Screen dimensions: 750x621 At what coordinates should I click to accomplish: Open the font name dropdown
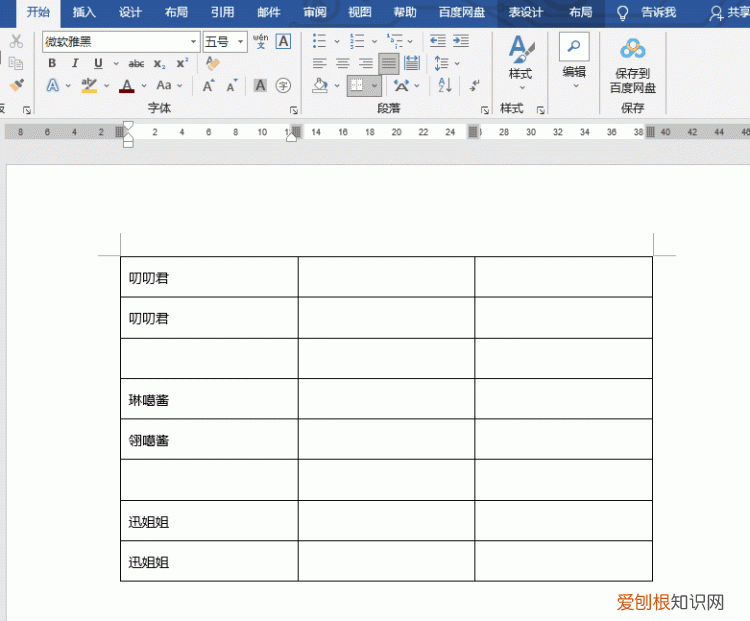point(193,42)
